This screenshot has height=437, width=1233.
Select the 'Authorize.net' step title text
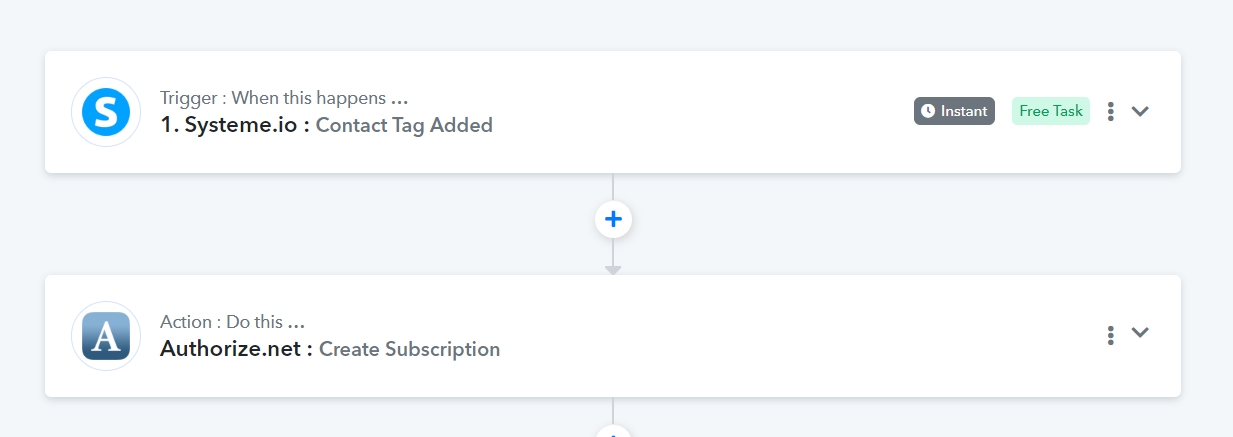coord(237,349)
